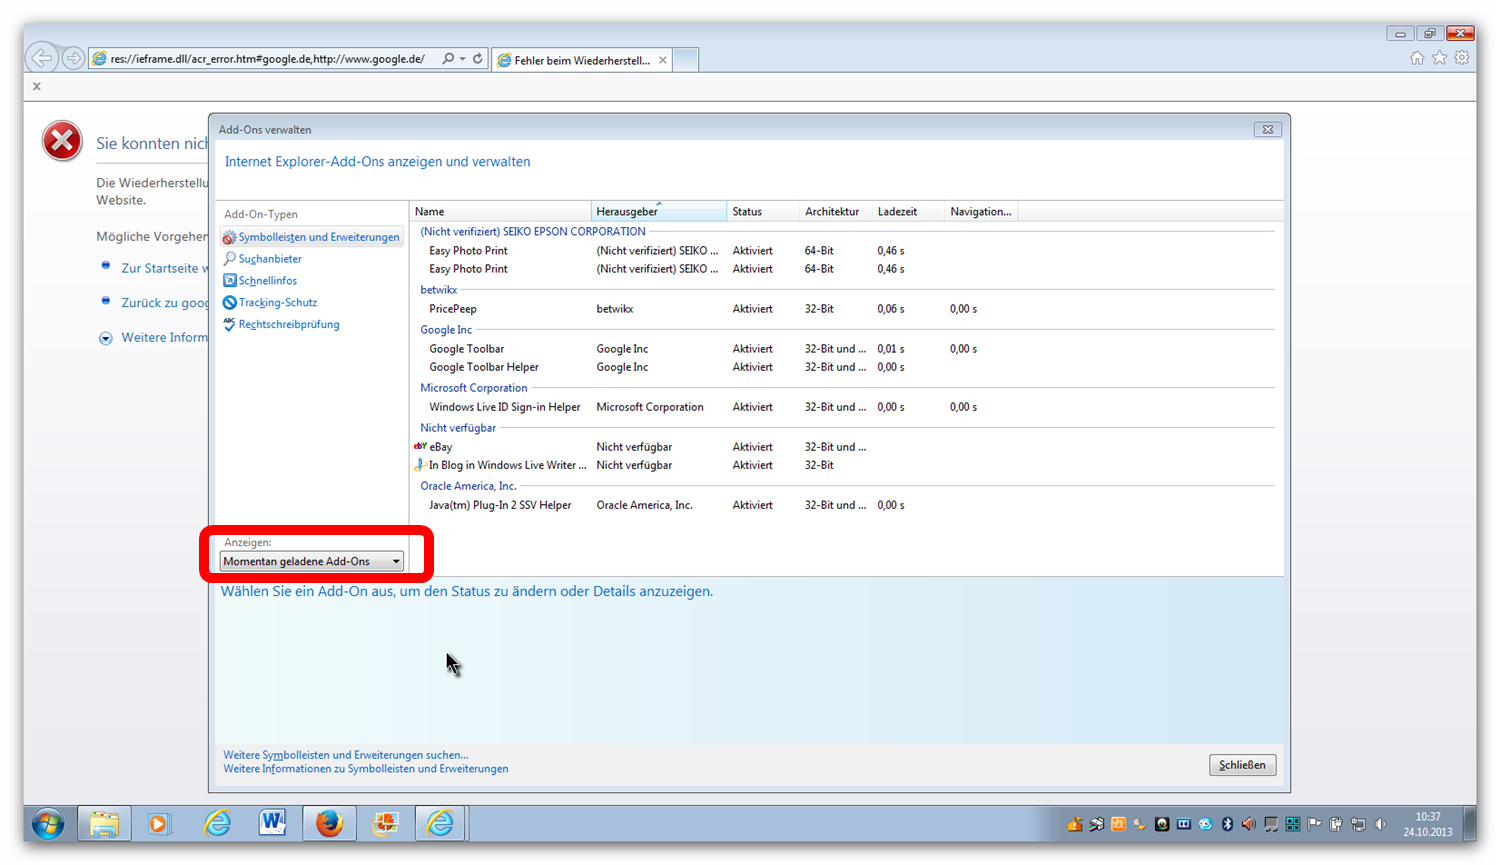Sort by the Architektur column header
1500x865 pixels.
point(836,212)
